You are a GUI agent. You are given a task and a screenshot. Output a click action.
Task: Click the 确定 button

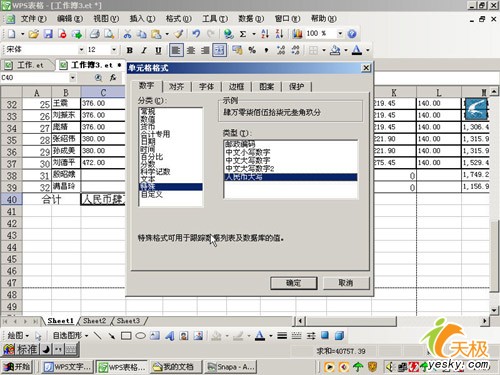[x=293, y=283]
